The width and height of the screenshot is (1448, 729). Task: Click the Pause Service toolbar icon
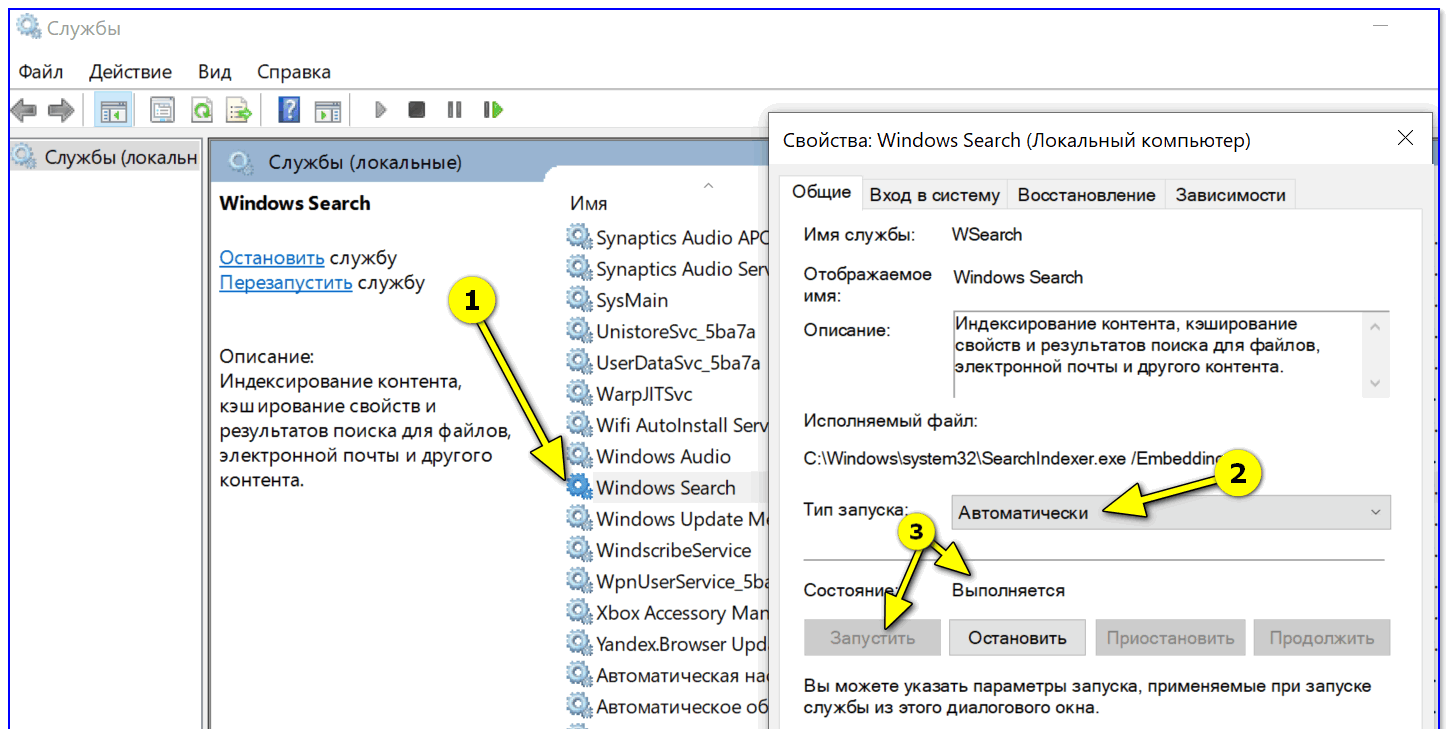(x=454, y=110)
